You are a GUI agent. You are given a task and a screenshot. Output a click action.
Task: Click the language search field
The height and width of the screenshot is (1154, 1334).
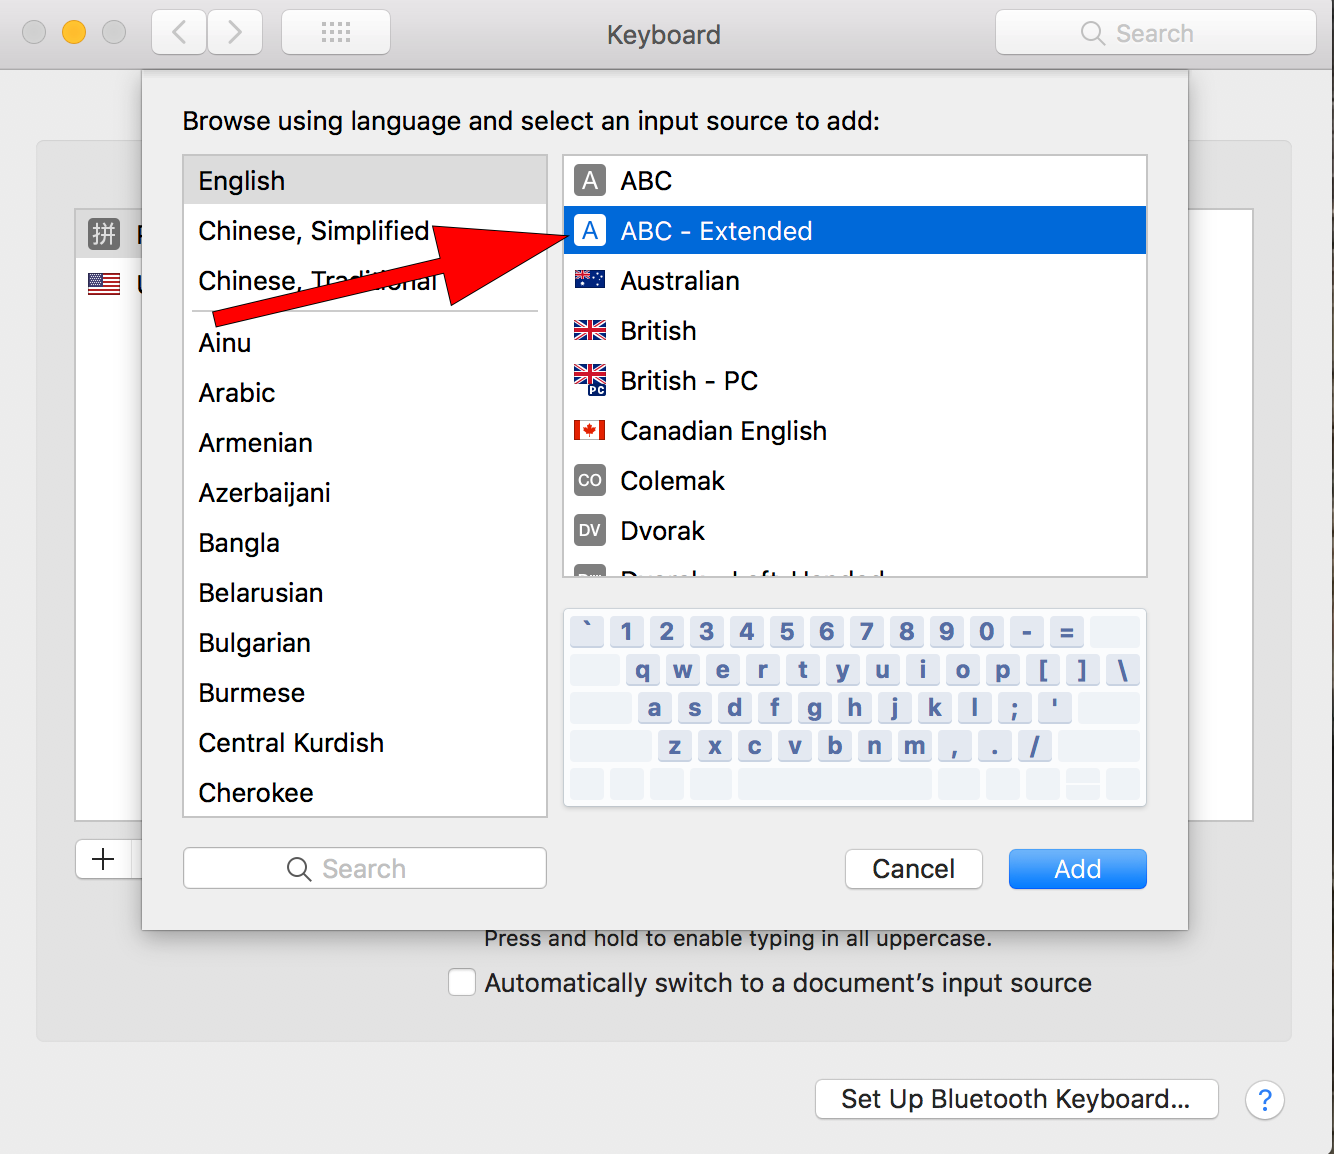click(365, 868)
